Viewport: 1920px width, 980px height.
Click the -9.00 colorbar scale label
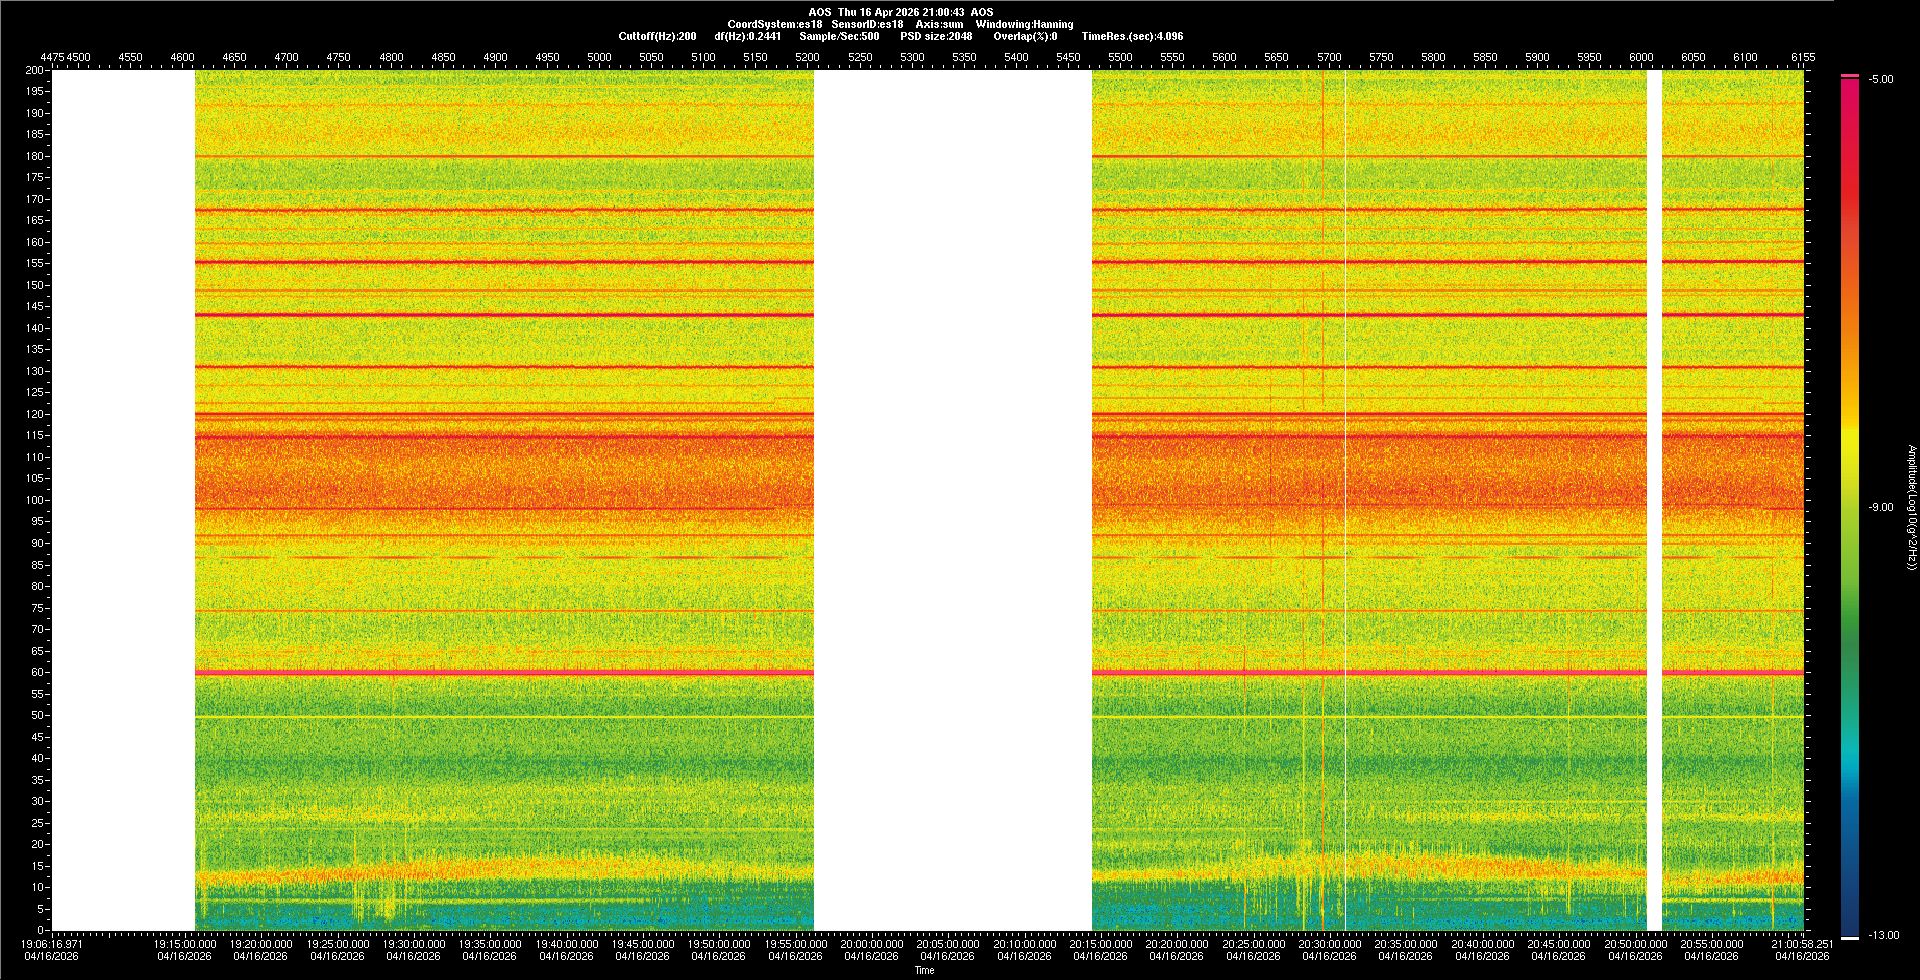point(1880,508)
